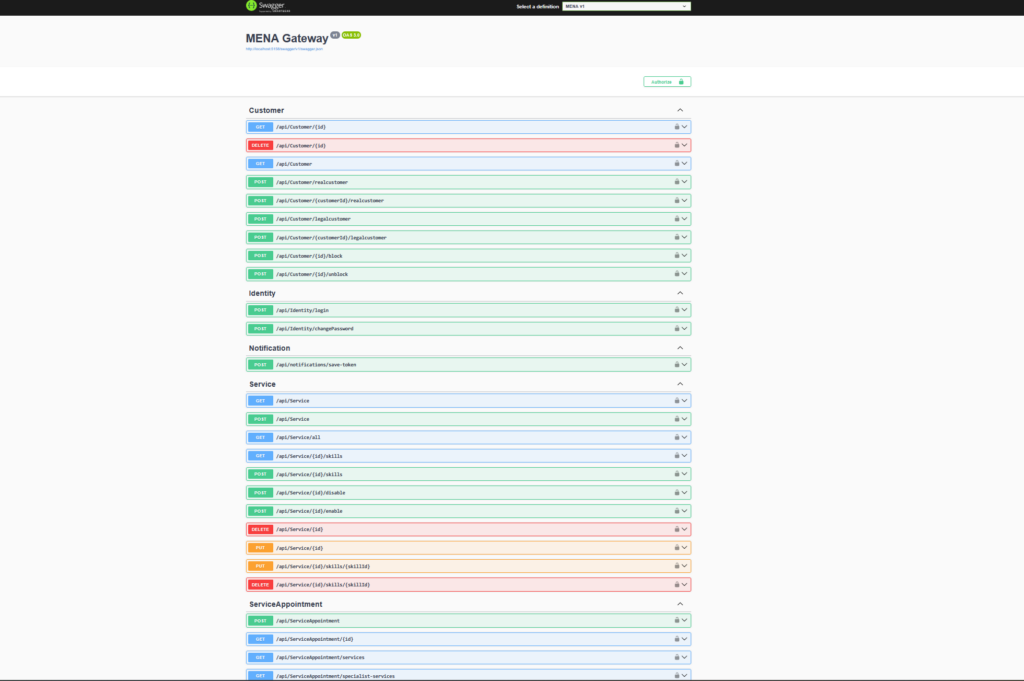Click lock icon on POST /api/Service/{id}/skills row
1024x681 pixels.
click(x=677, y=474)
